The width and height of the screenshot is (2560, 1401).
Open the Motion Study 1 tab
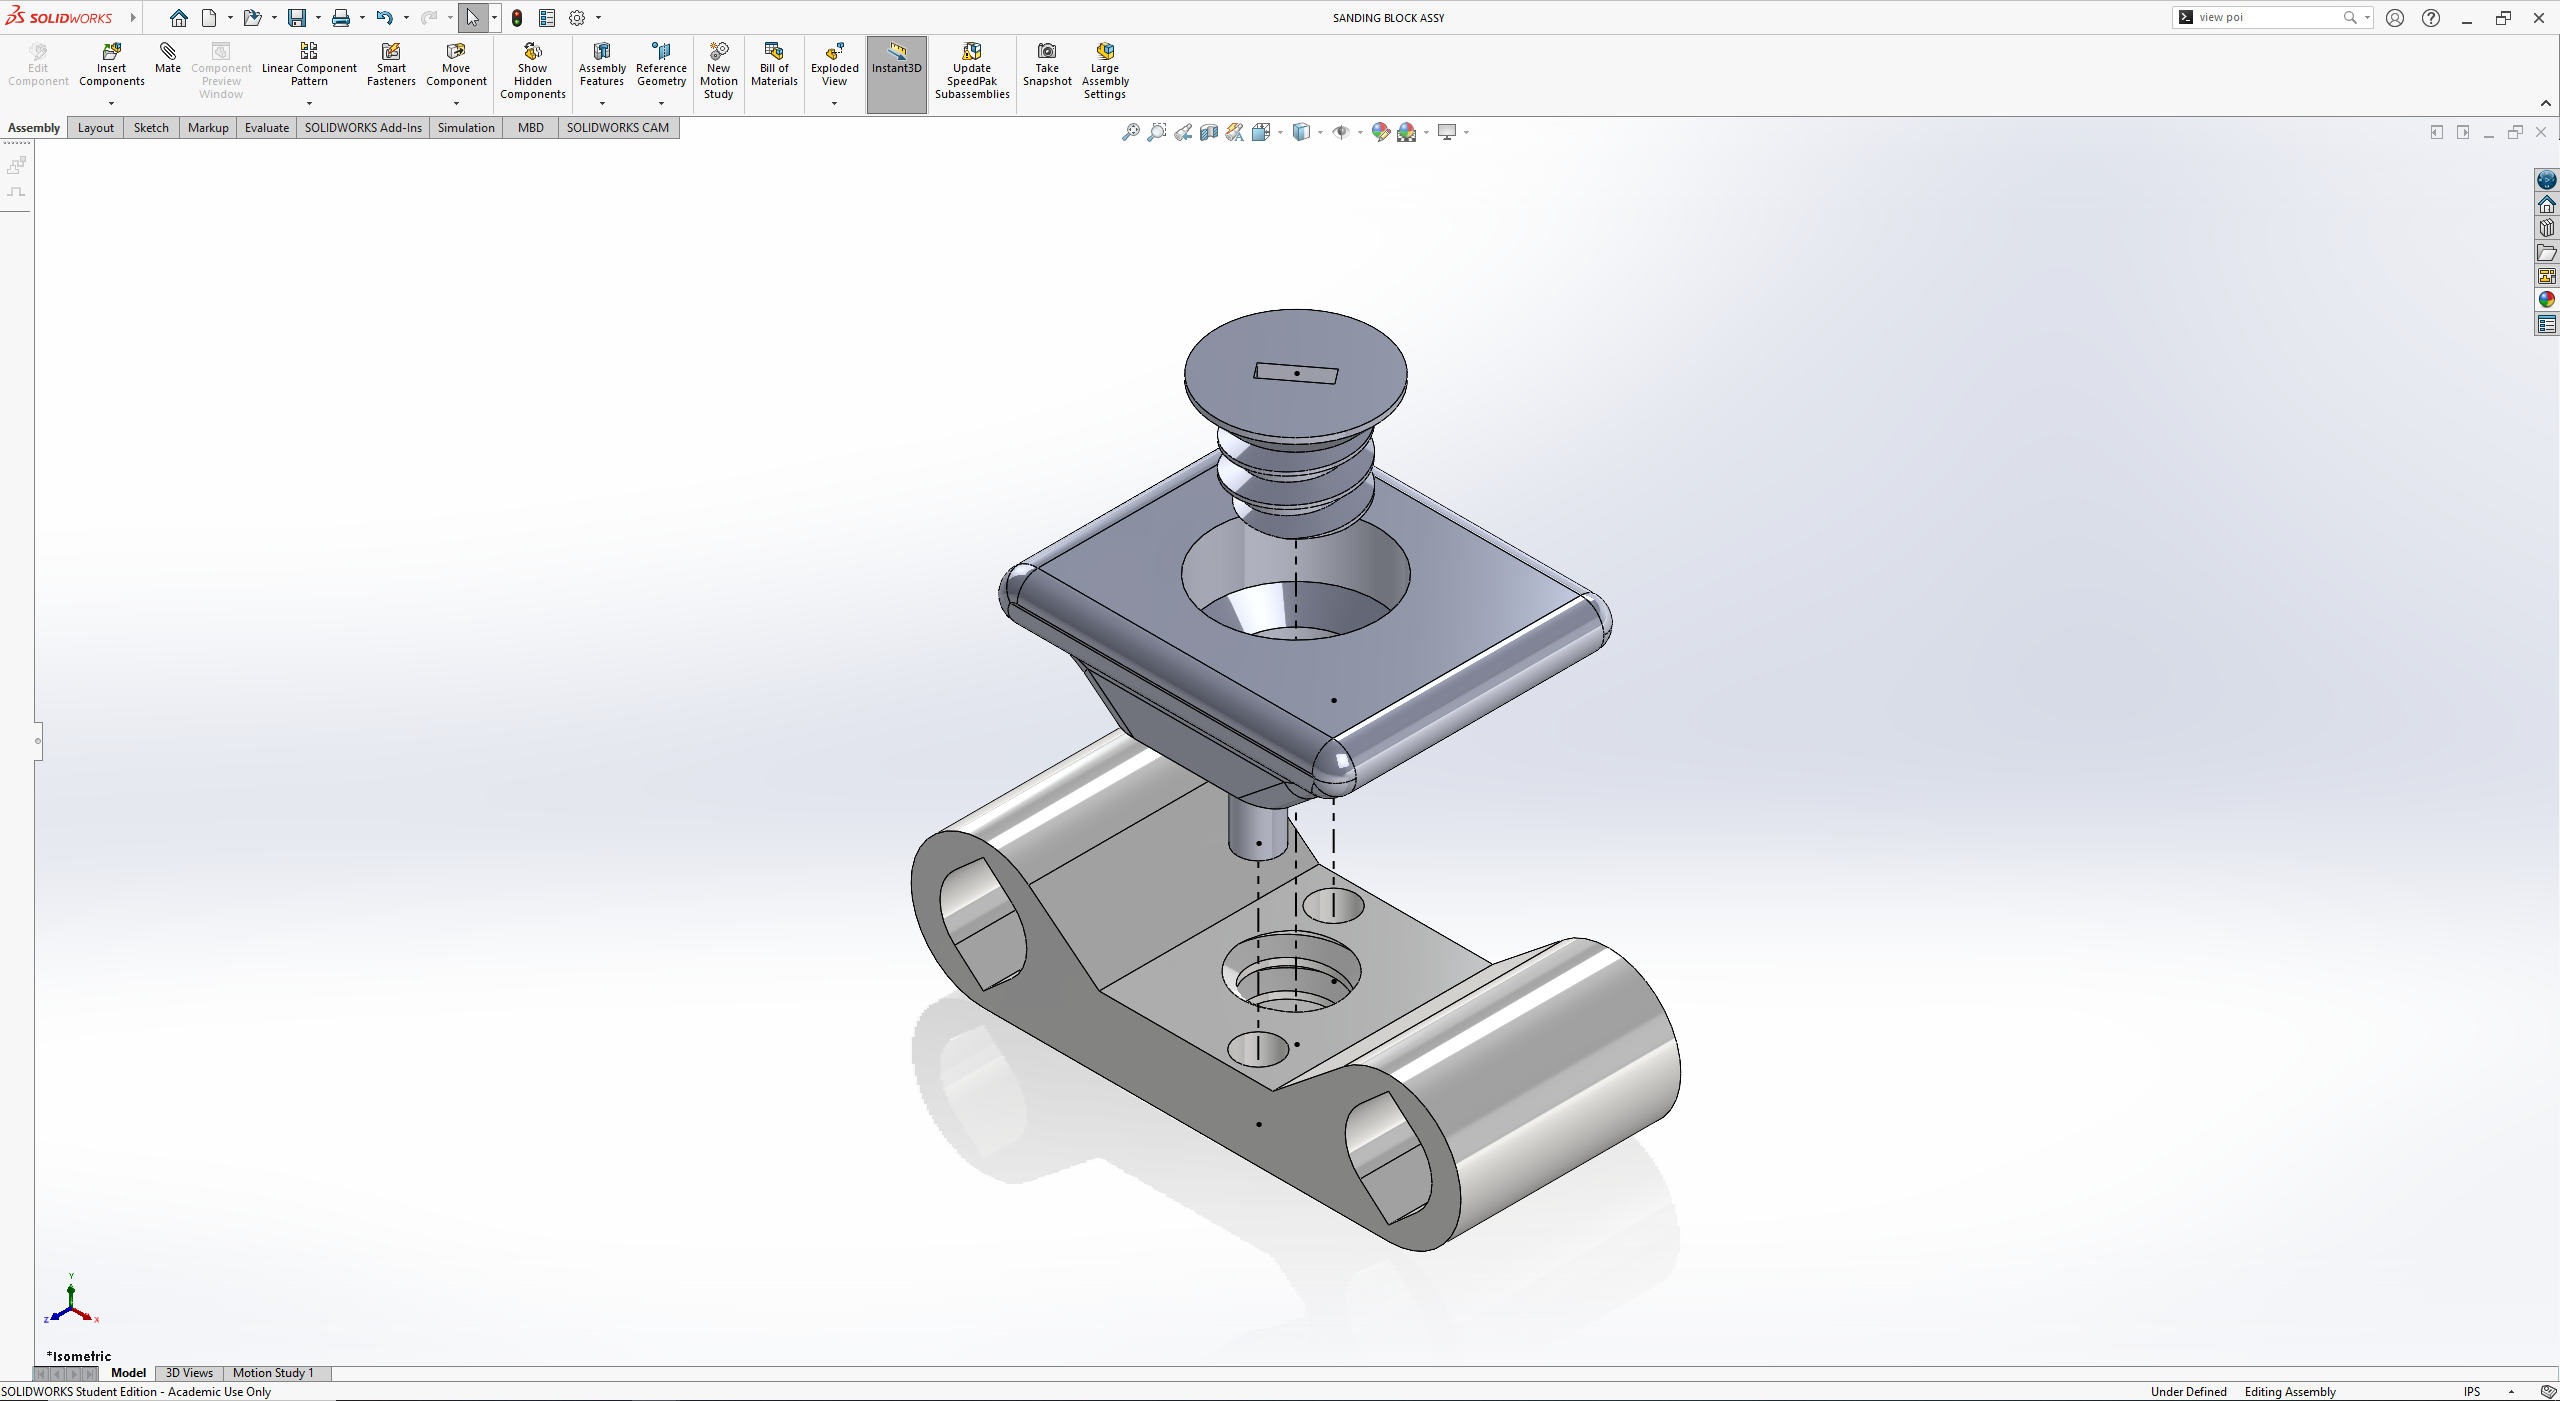coord(273,1373)
